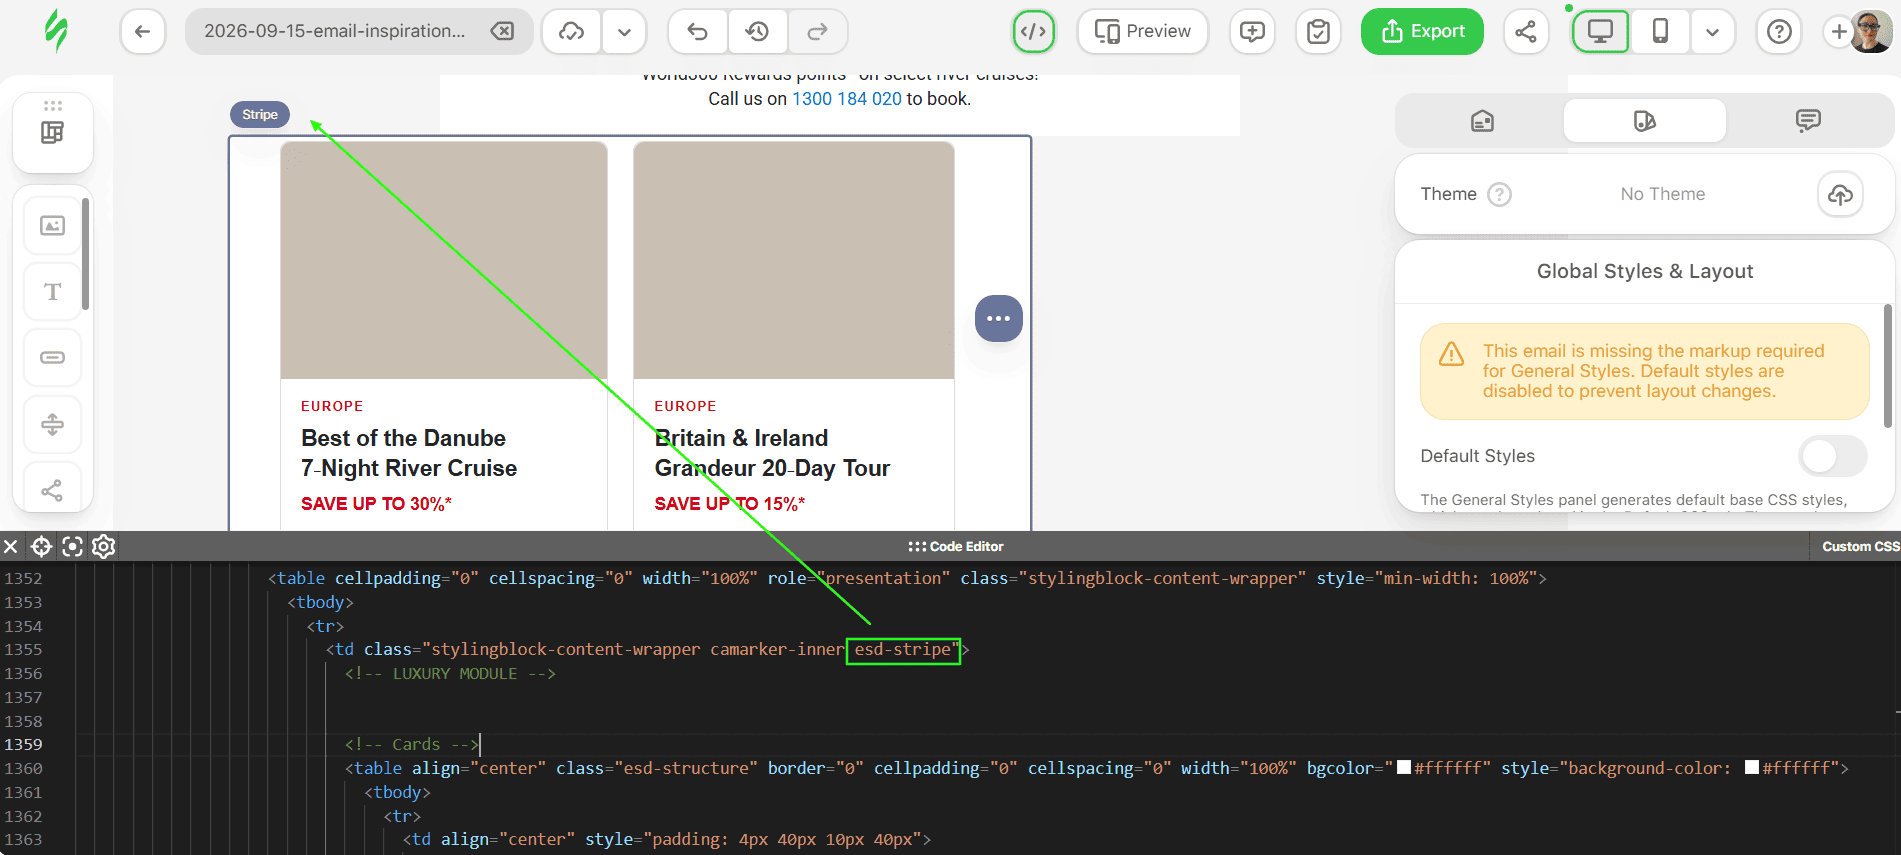This screenshot has height=855, width=1901.
Task: Select the spacer block icon in left sidebar
Action: (53, 424)
